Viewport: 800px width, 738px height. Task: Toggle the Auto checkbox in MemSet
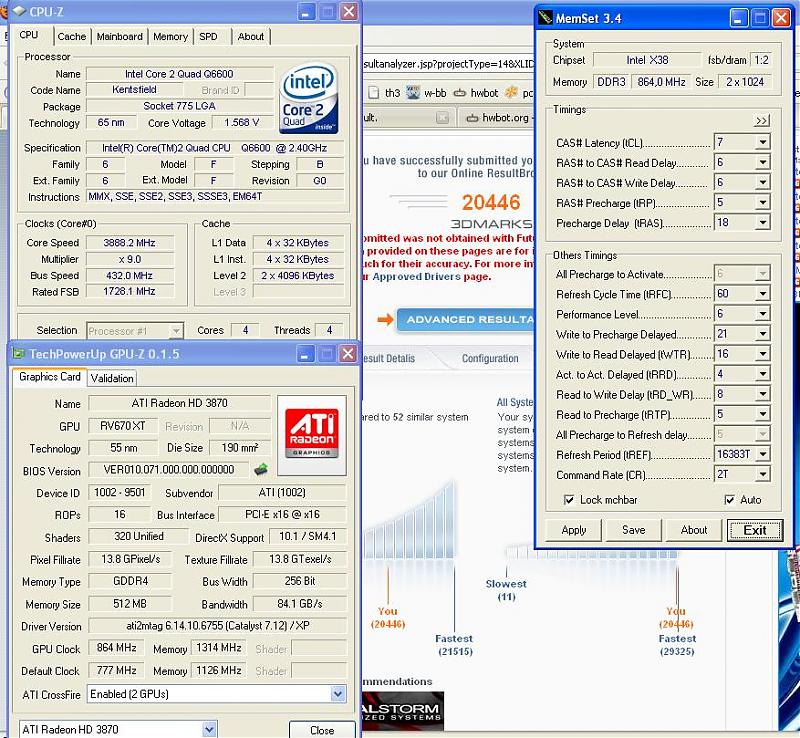tap(730, 500)
